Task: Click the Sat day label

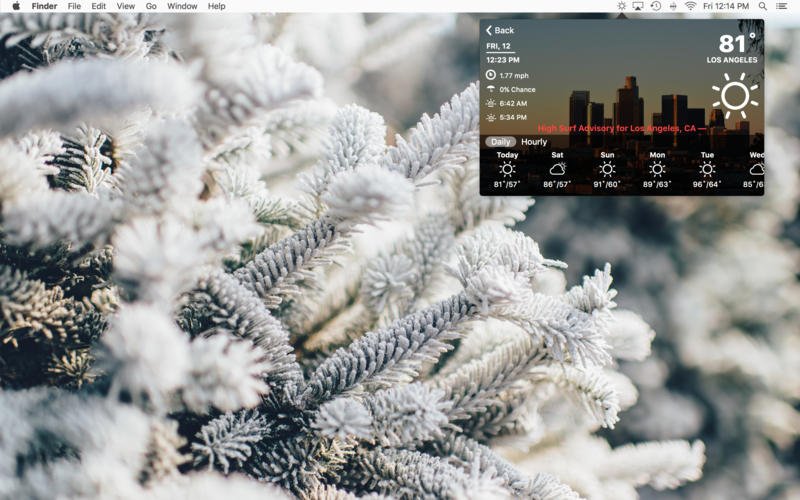Action: pyautogui.click(x=557, y=155)
